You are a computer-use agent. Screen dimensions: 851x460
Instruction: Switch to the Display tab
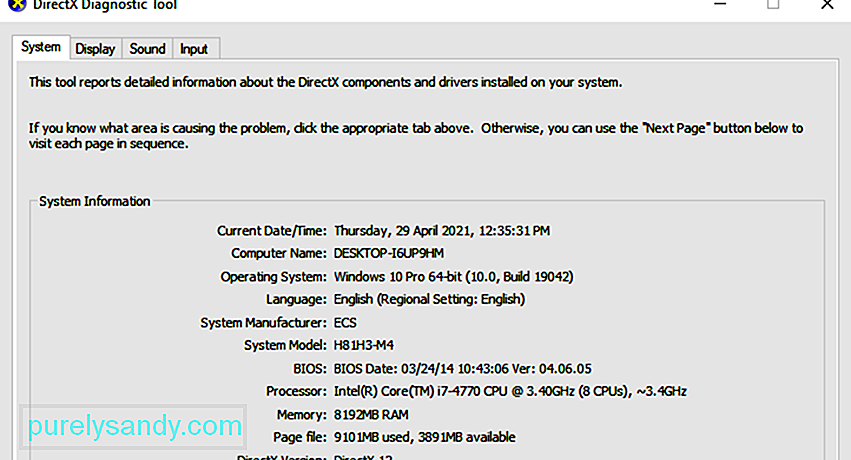click(96, 49)
